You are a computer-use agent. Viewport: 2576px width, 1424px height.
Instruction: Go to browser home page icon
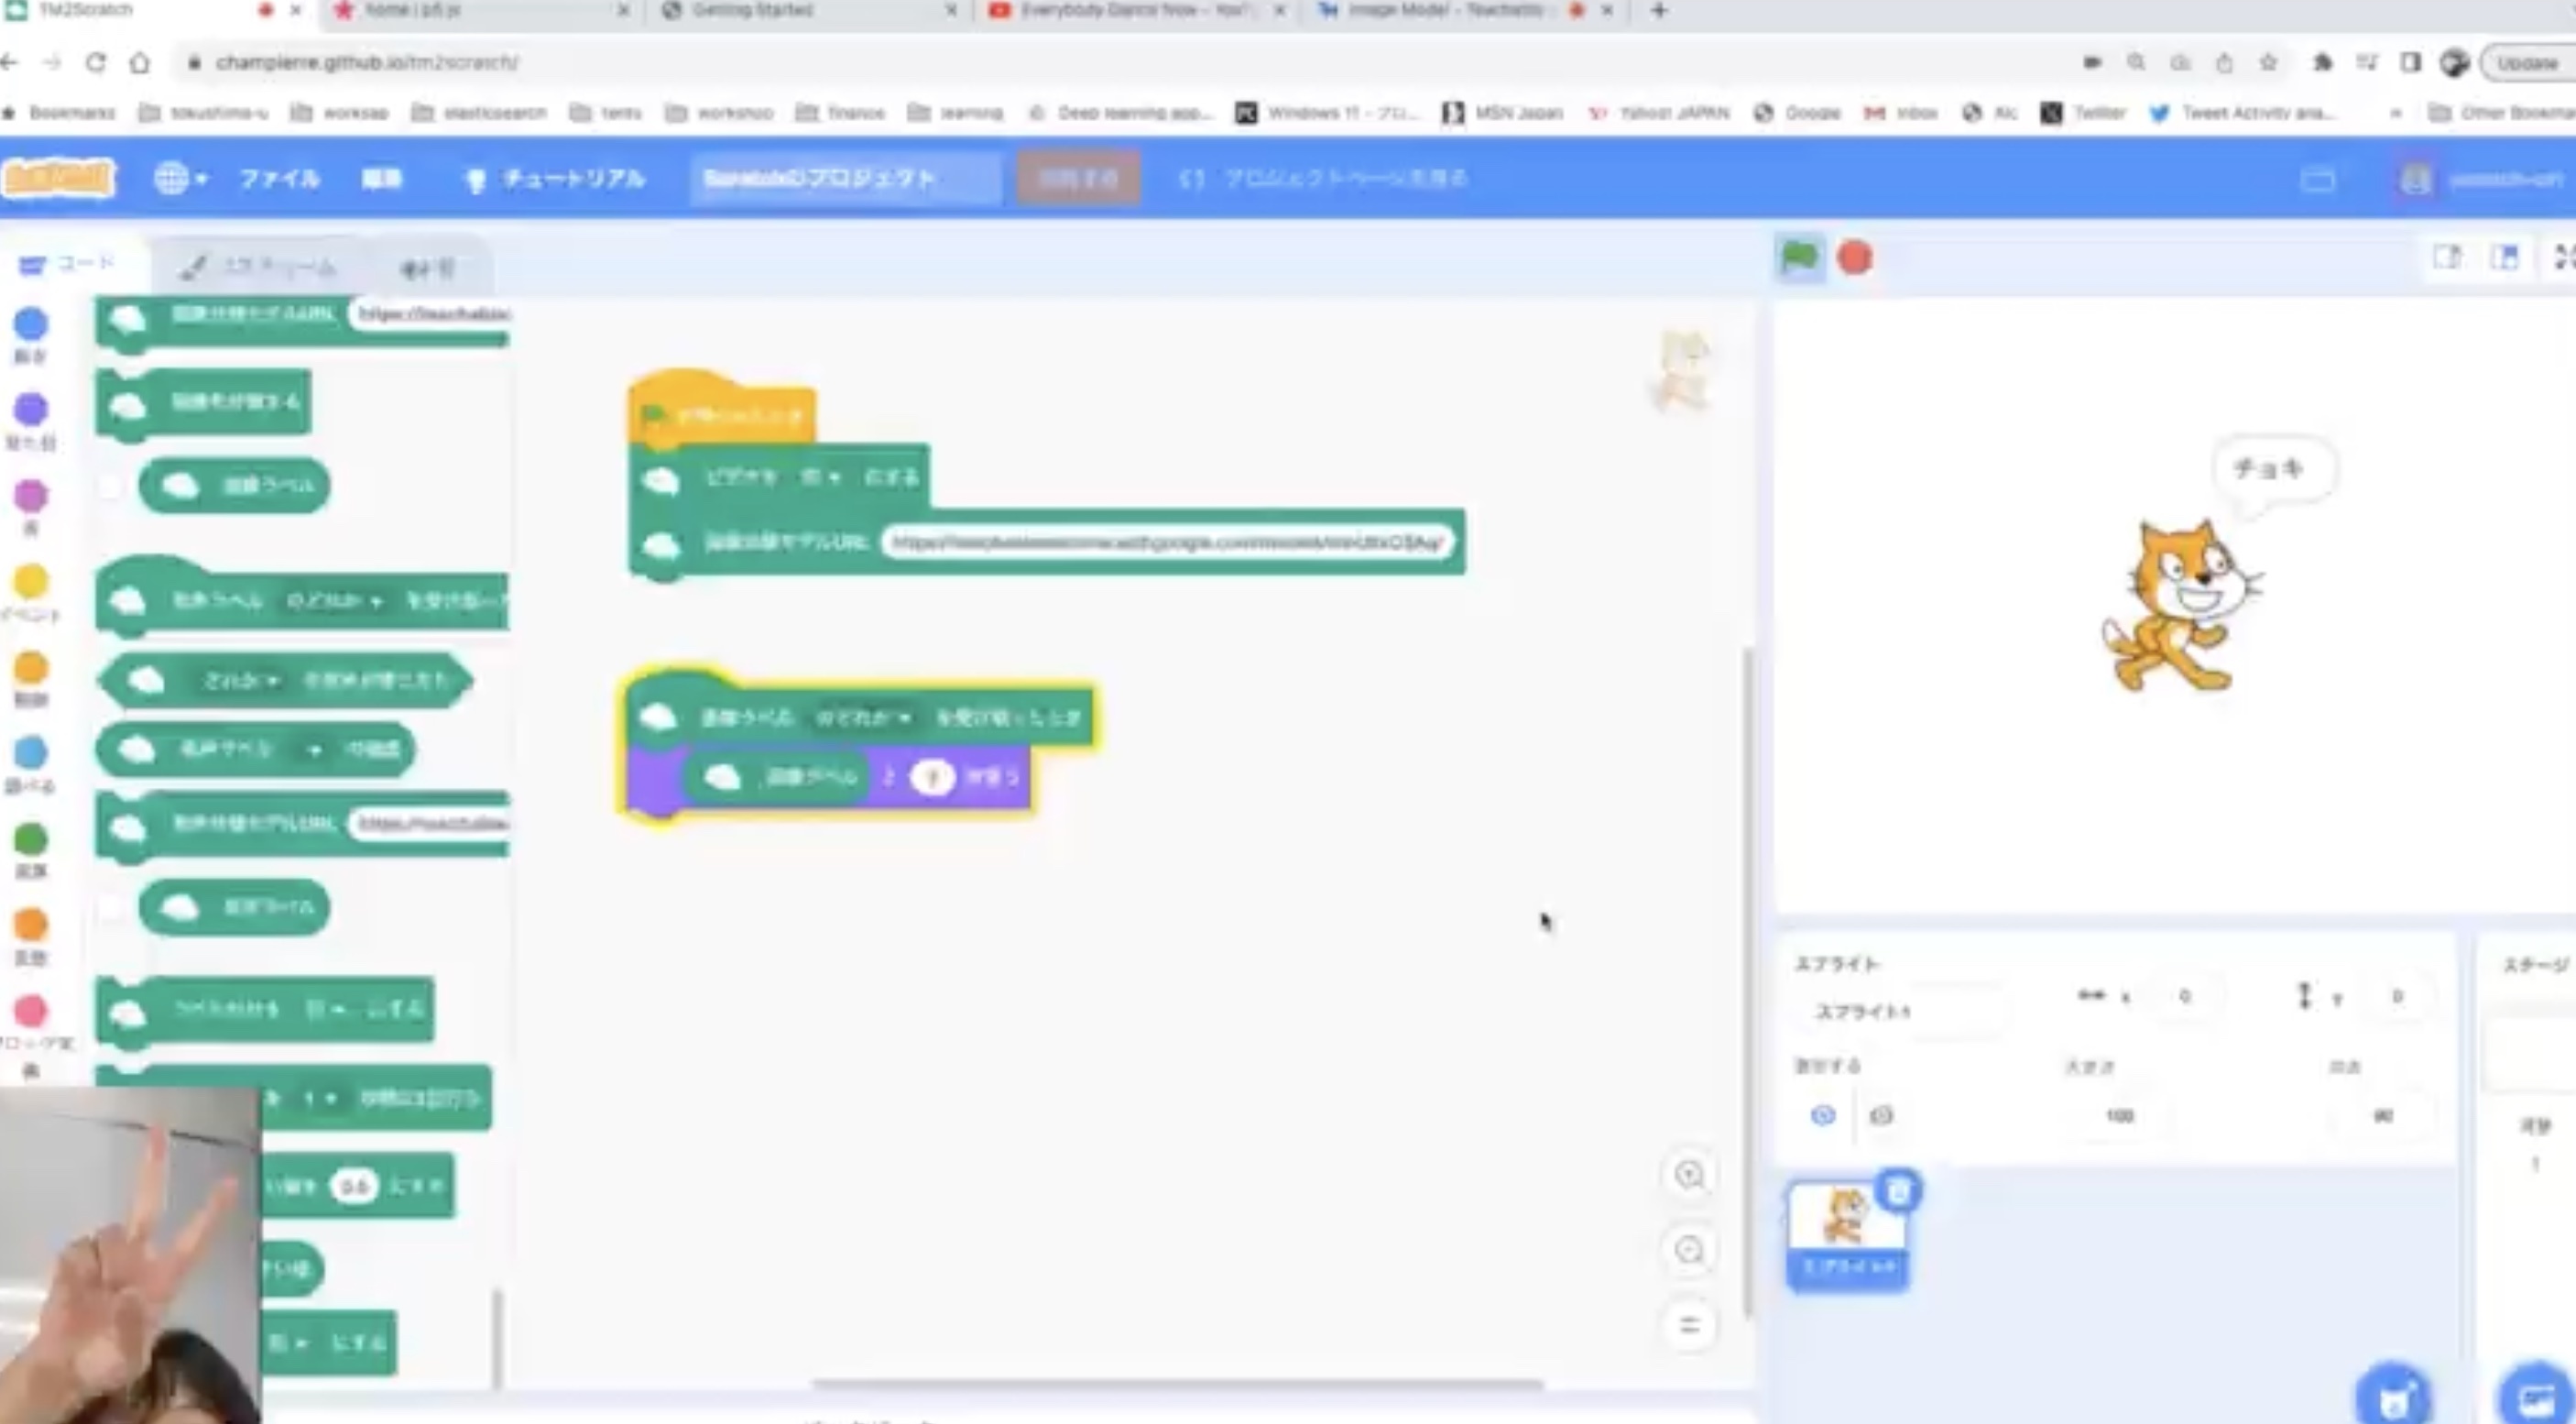pyautogui.click(x=140, y=62)
